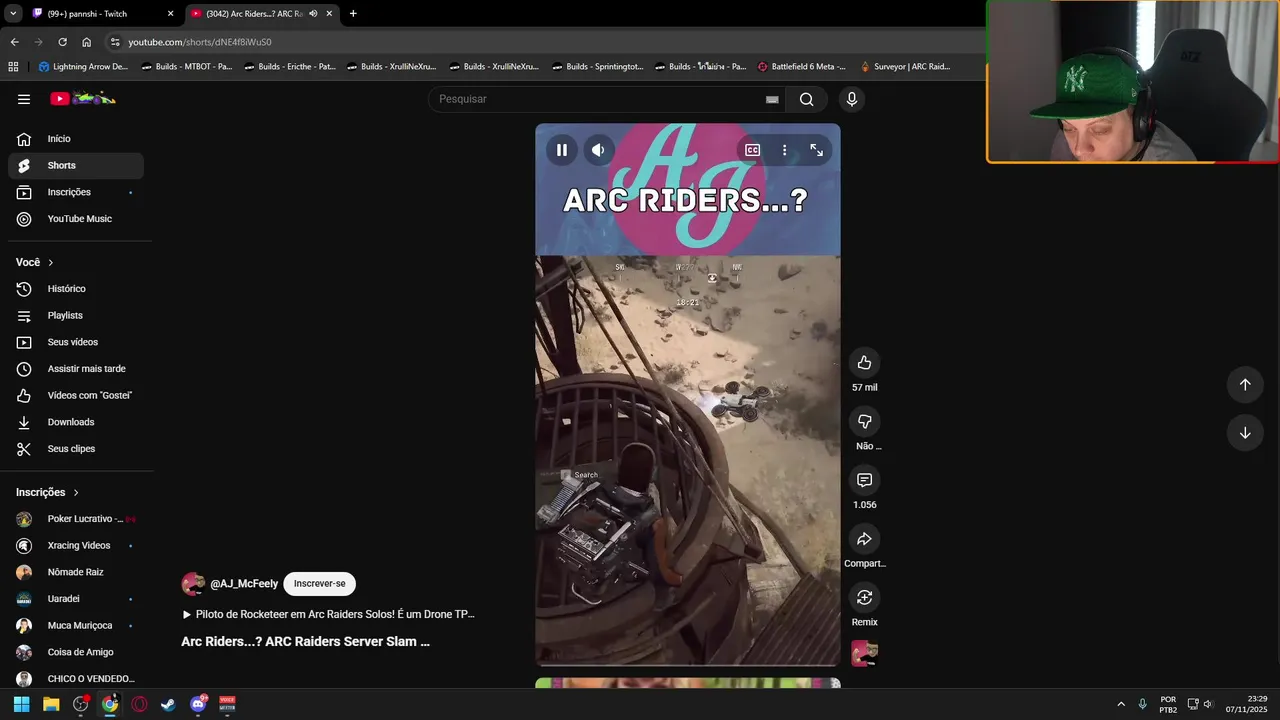Open the sound source thumbnail below Remix
Viewport: 1280px width, 720px height.
pos(865,653)
